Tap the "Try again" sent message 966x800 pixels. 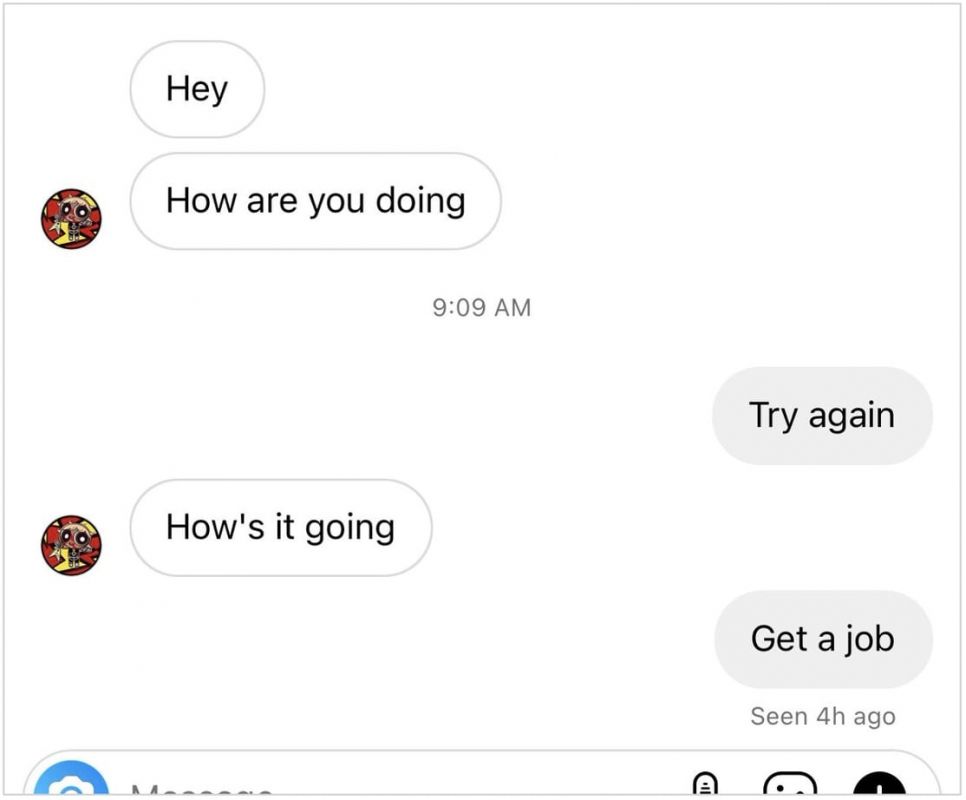click(x=822, y=415)
